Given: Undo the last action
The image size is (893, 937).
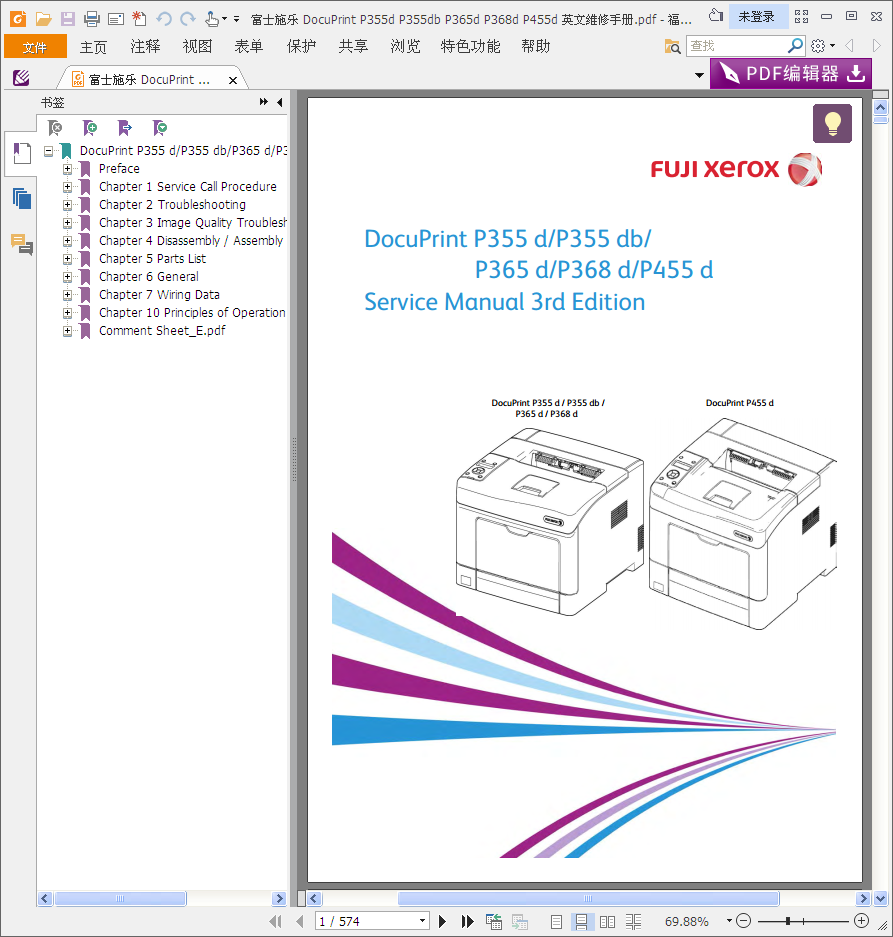Looking at the screenshot, I should coord(164,19).
